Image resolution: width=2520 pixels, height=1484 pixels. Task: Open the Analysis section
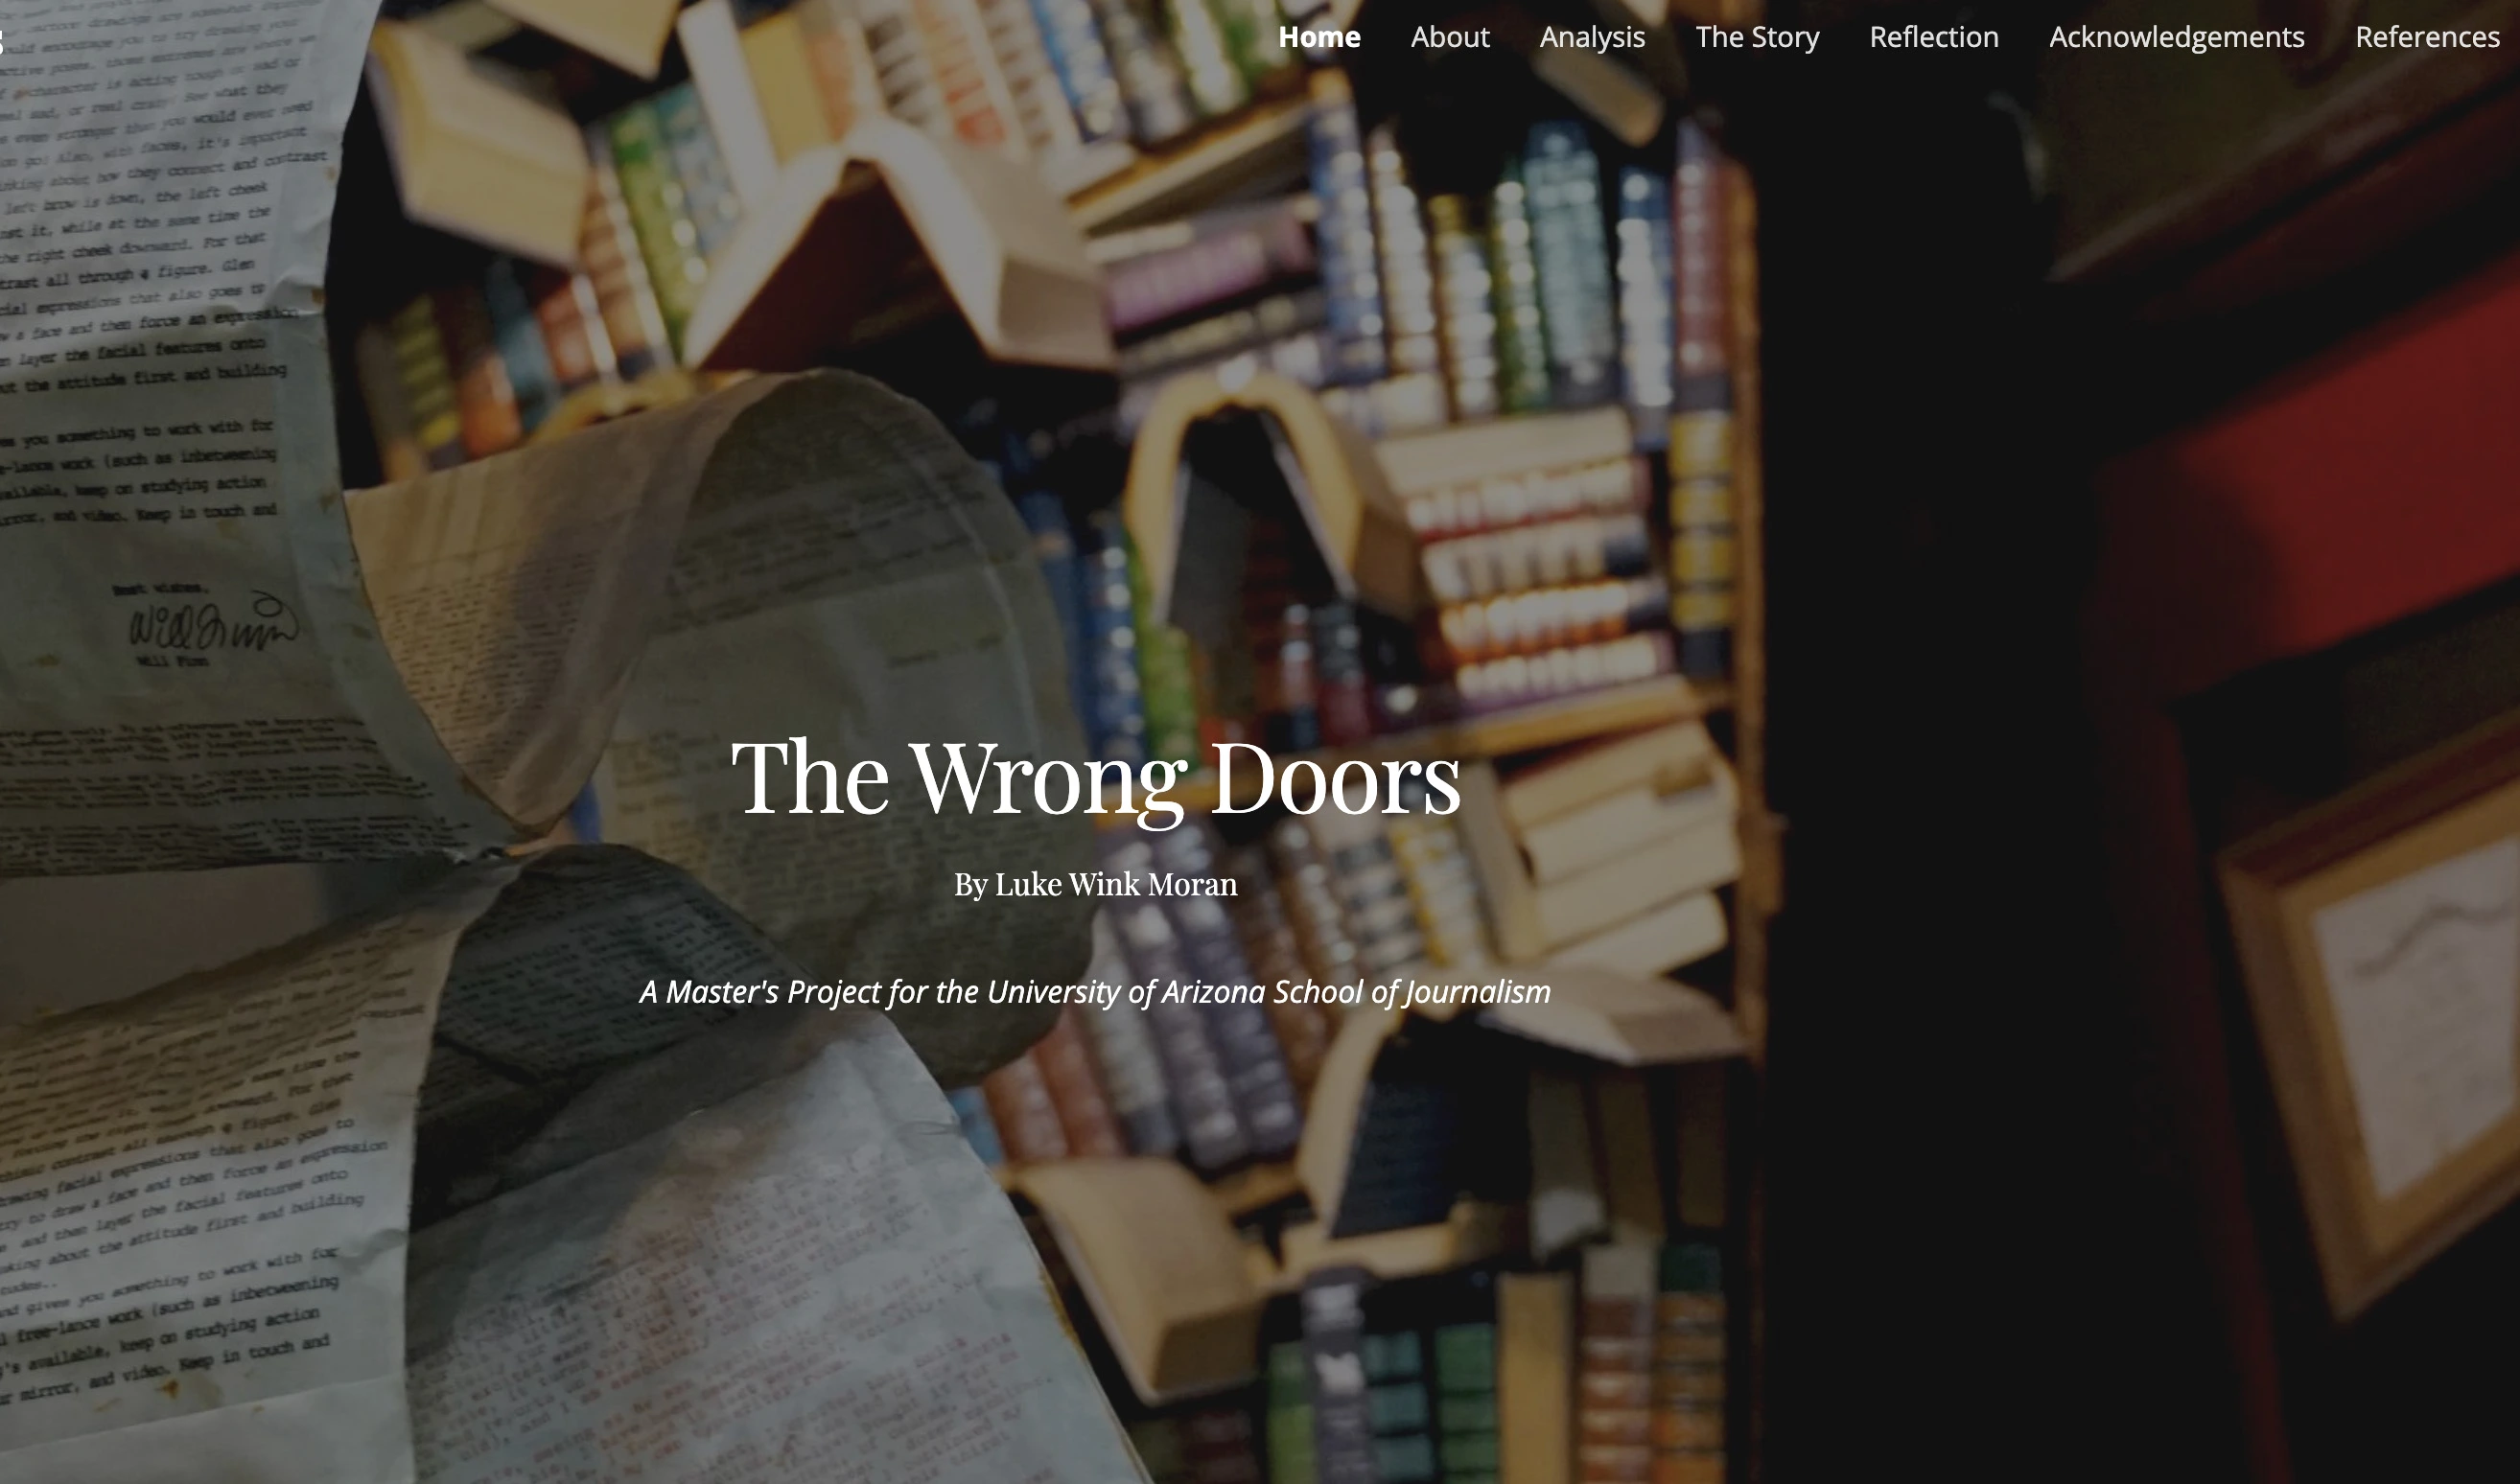coord(1592,38)
